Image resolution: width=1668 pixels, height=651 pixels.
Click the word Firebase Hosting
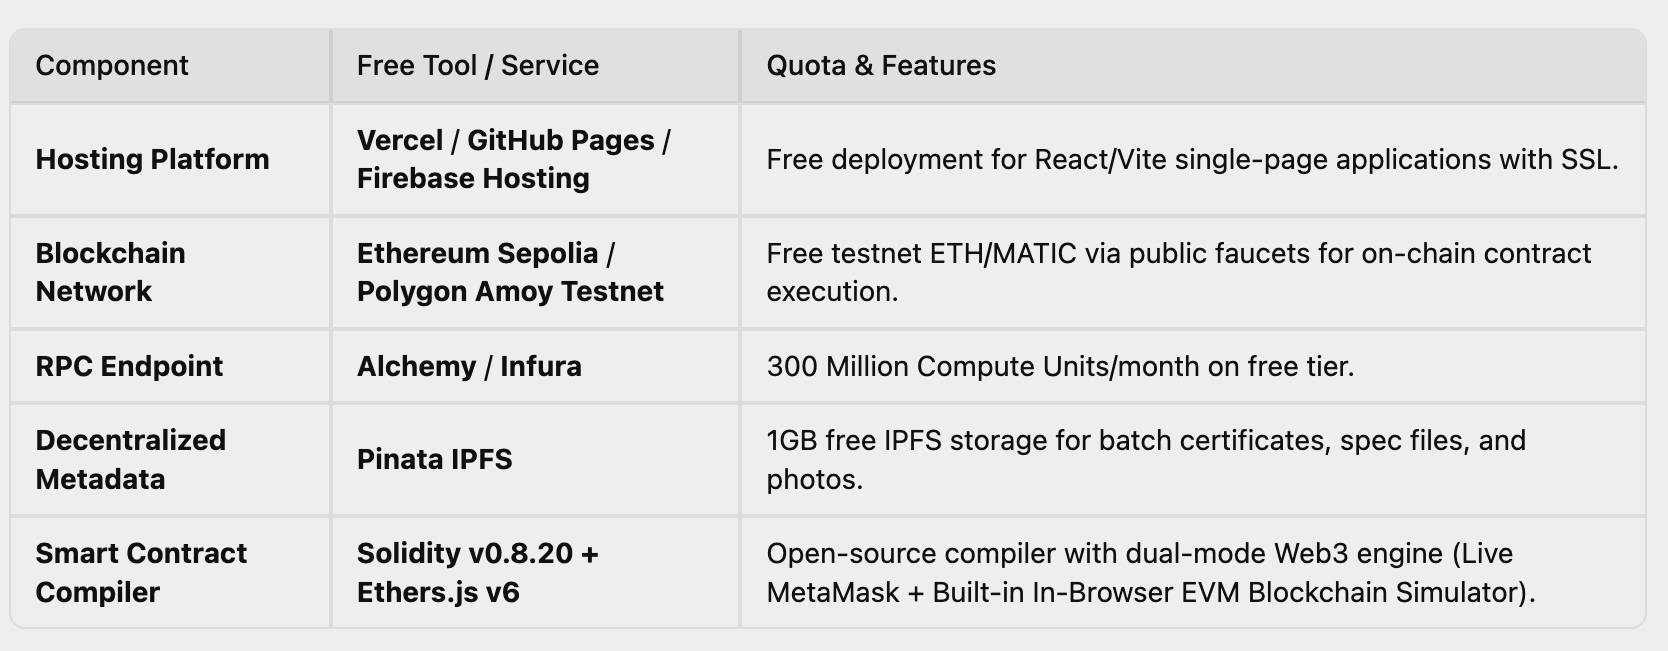(x=473, y=179)
